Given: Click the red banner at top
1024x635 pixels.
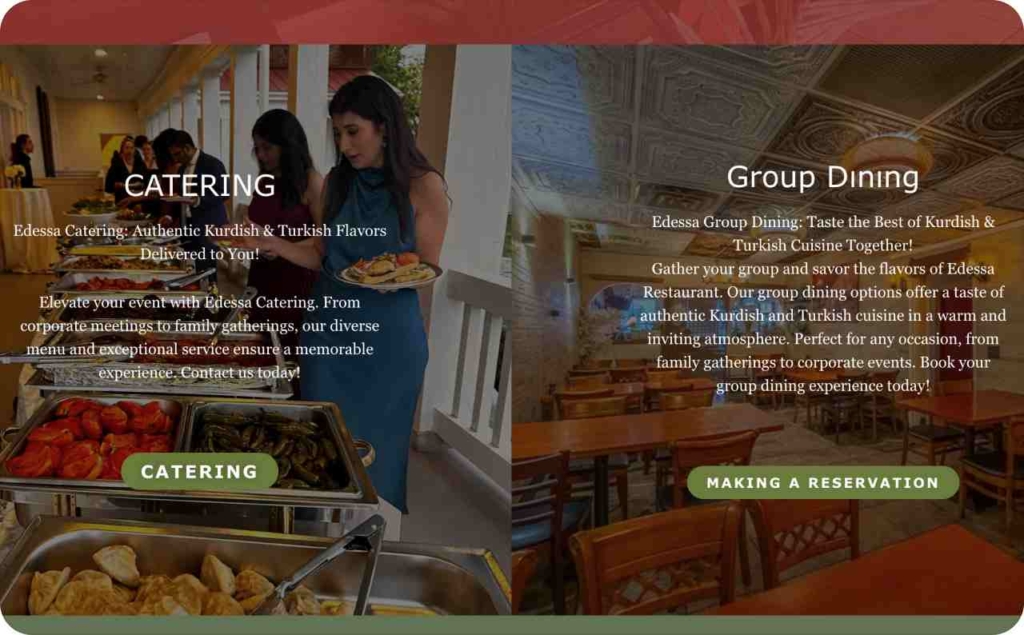Looking at the screenshot, I should coord(512,22).
